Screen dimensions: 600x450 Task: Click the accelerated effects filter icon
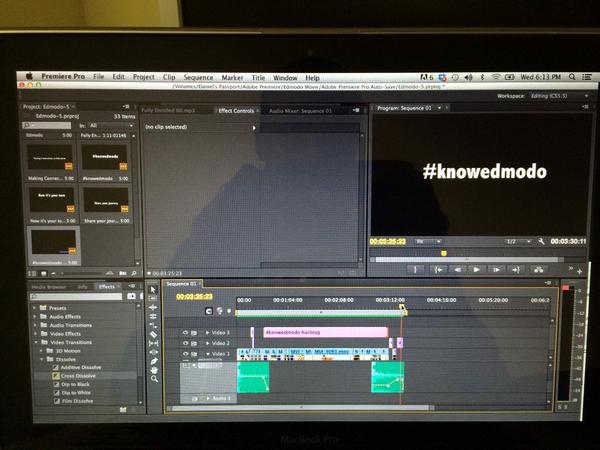pos(131,297)
